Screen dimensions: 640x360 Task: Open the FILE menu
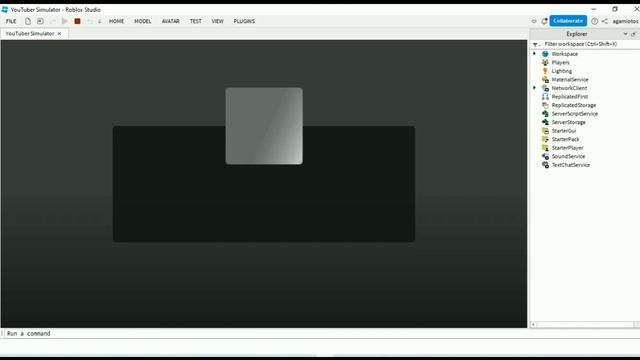(11, 21)
